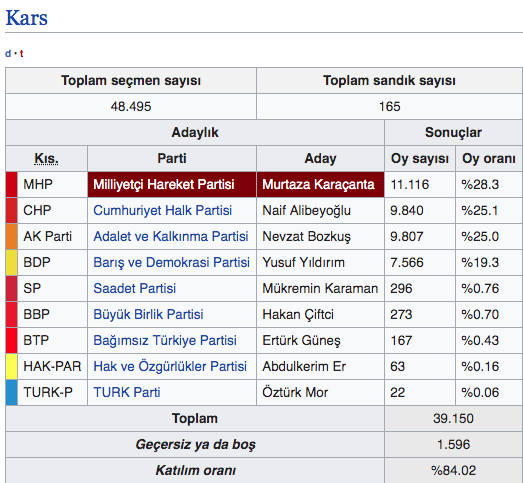Click the SP color swatch
The image size is (523, 483).
click(11, 289)
